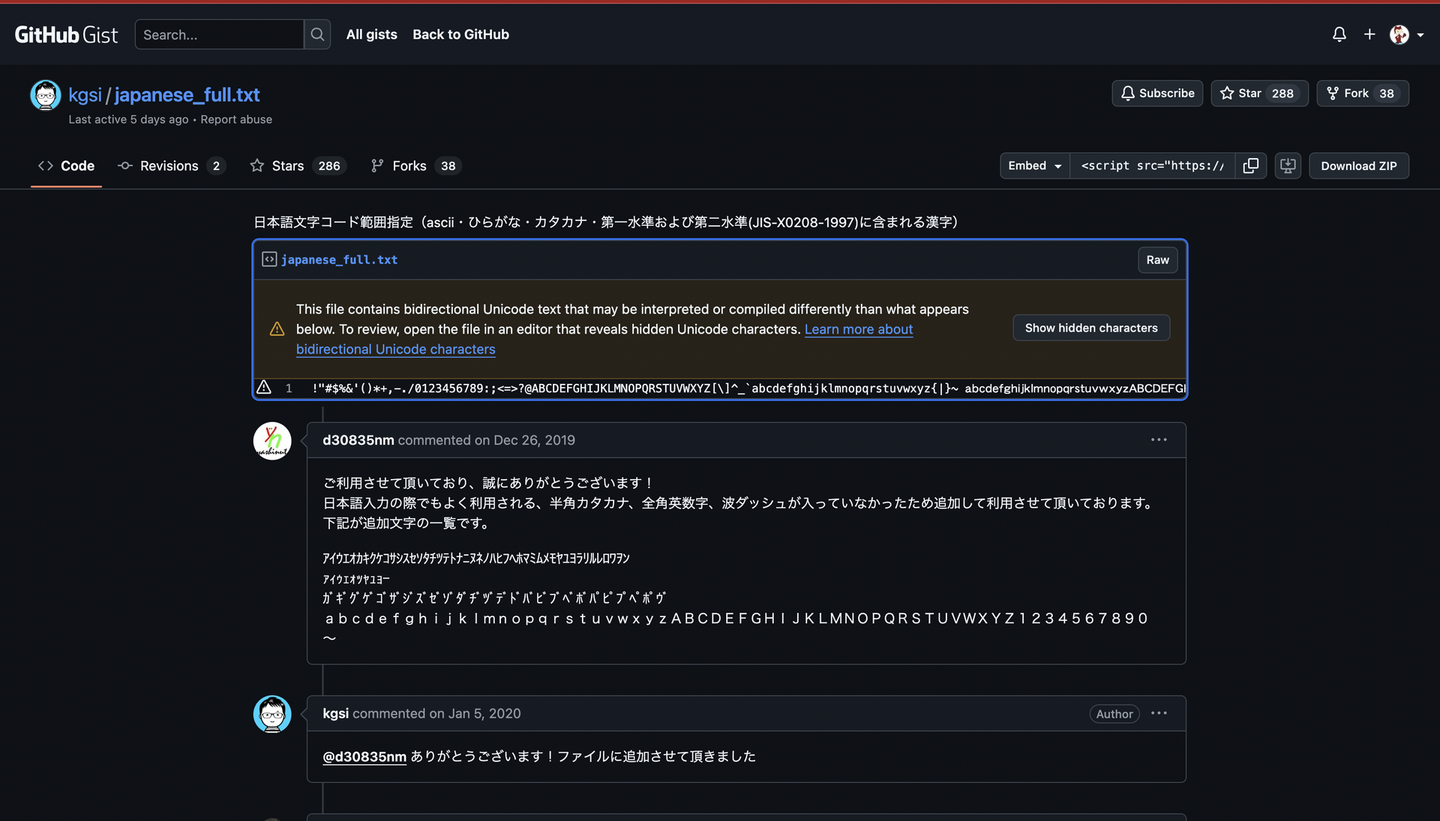Focus the gist search input field
Screen dimensions: 1440x821
pyautogui.click(x=219, y=34)
